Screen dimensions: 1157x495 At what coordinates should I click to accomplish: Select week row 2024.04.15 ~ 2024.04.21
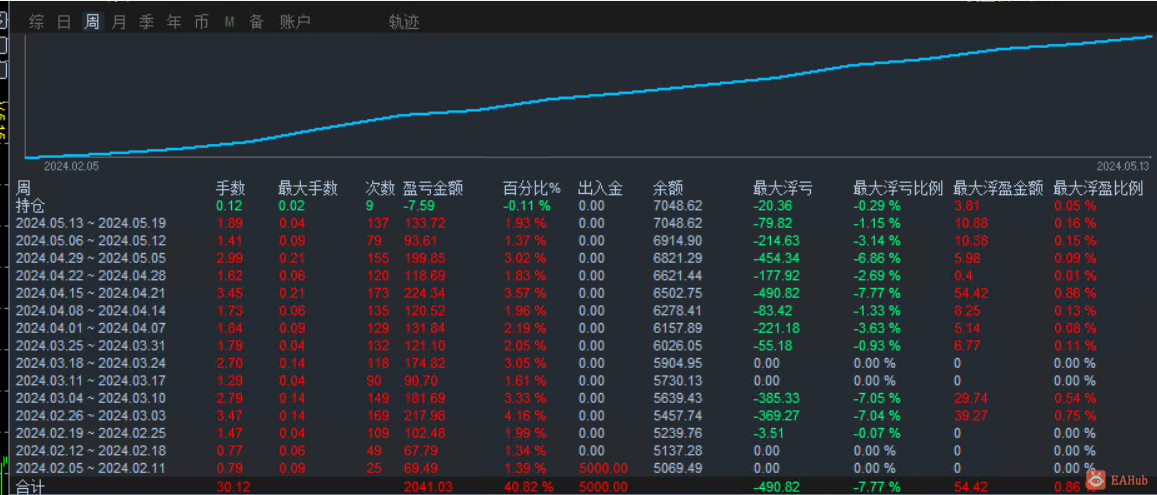pos(578,293)
